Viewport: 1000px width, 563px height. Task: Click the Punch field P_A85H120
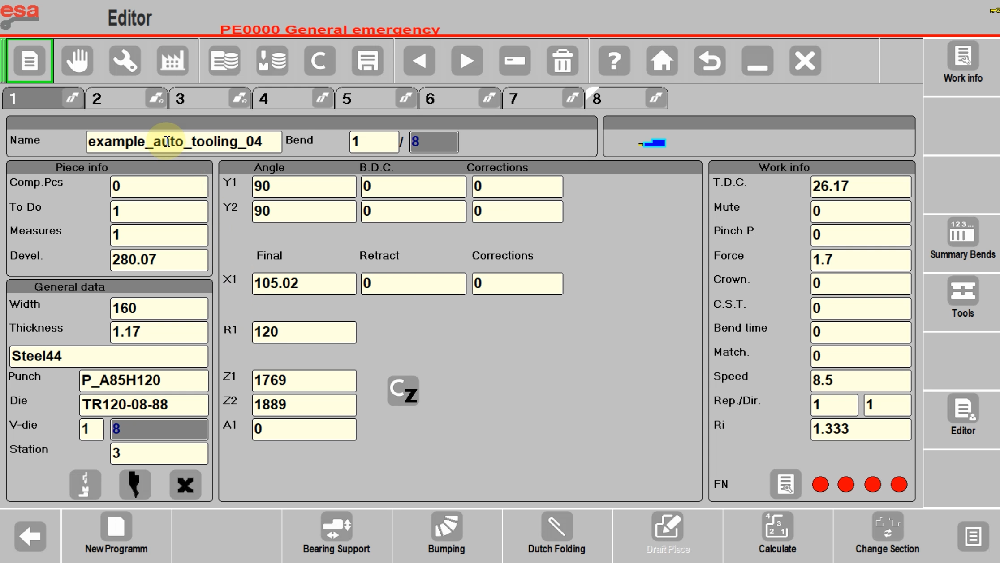[143, 381]
